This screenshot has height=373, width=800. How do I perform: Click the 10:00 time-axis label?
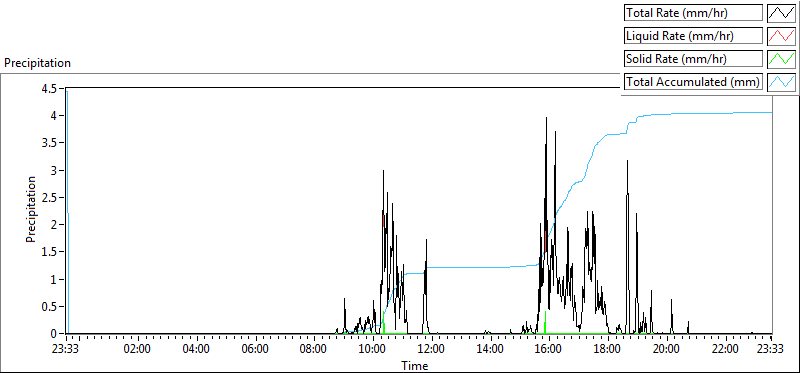[373, 350]
